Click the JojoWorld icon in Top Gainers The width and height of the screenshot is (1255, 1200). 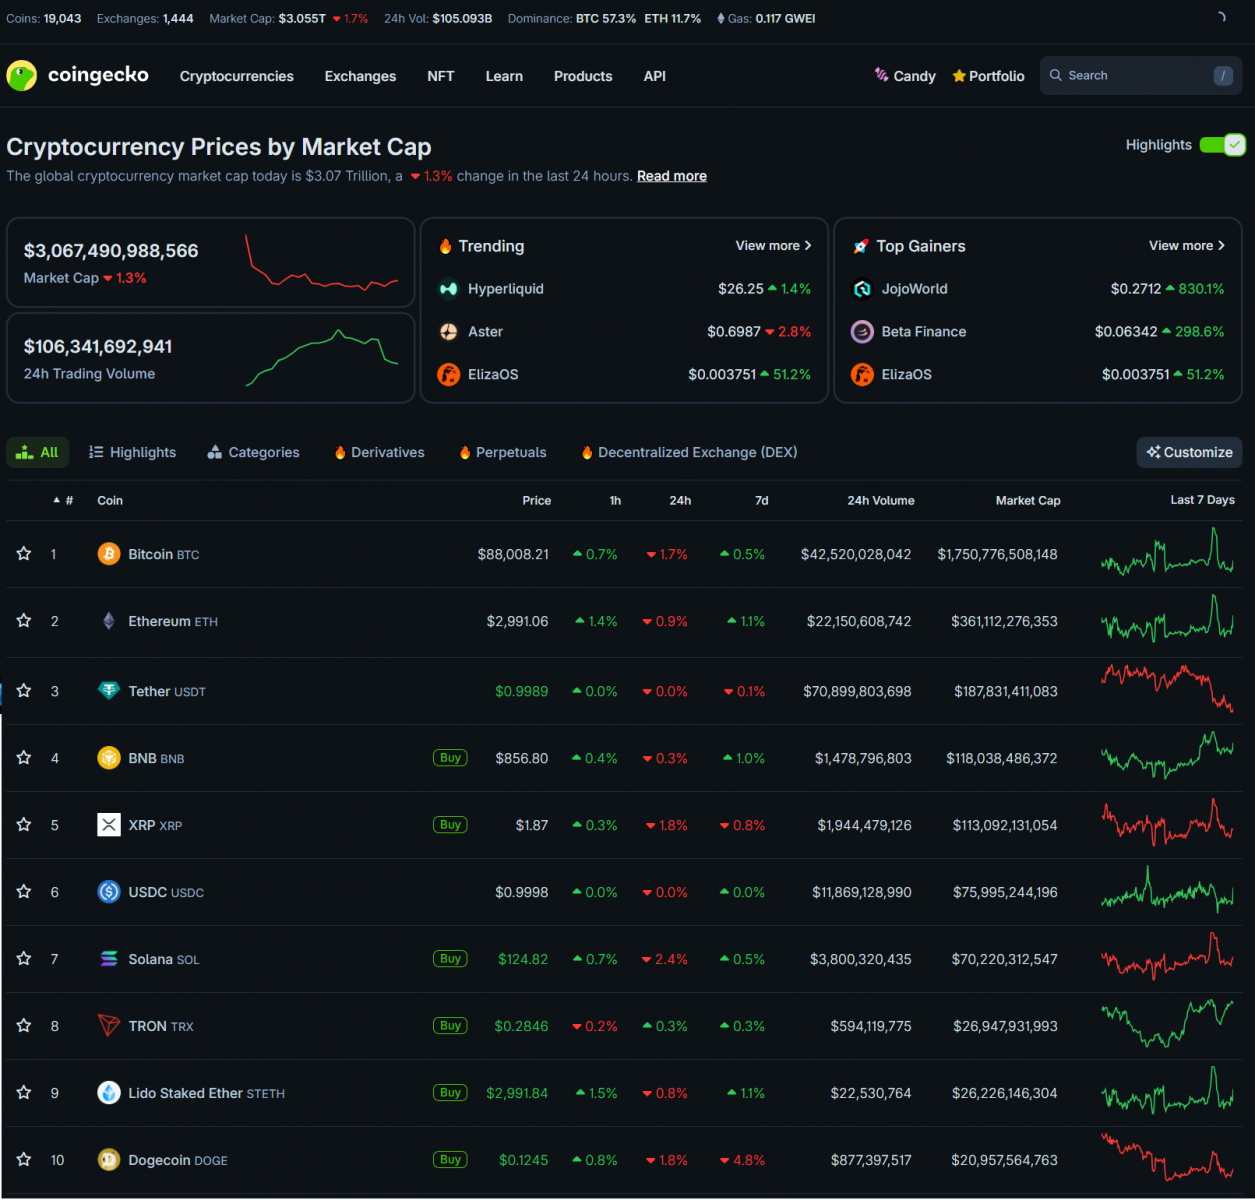click(862, 289)
